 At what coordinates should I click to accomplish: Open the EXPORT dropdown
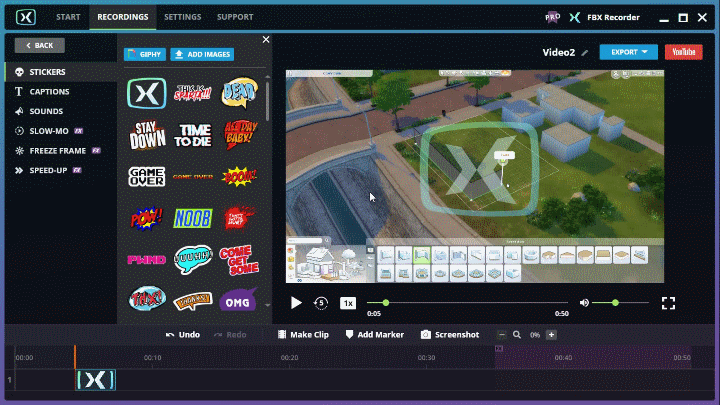point(628,52)
